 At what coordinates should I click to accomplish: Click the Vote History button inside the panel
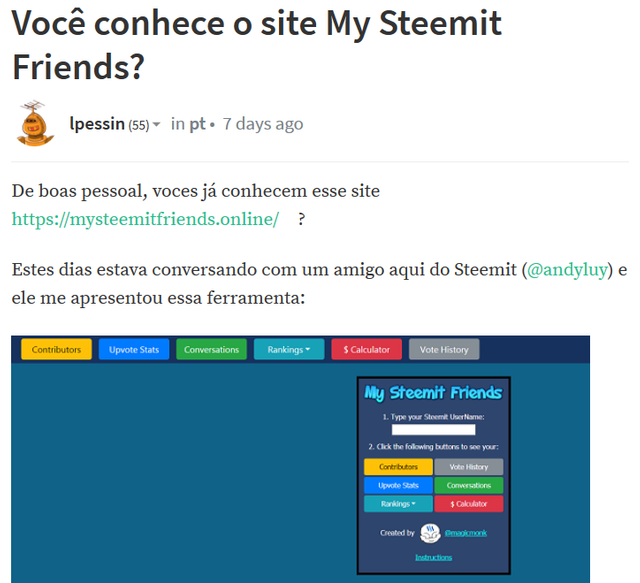point(469,467)
